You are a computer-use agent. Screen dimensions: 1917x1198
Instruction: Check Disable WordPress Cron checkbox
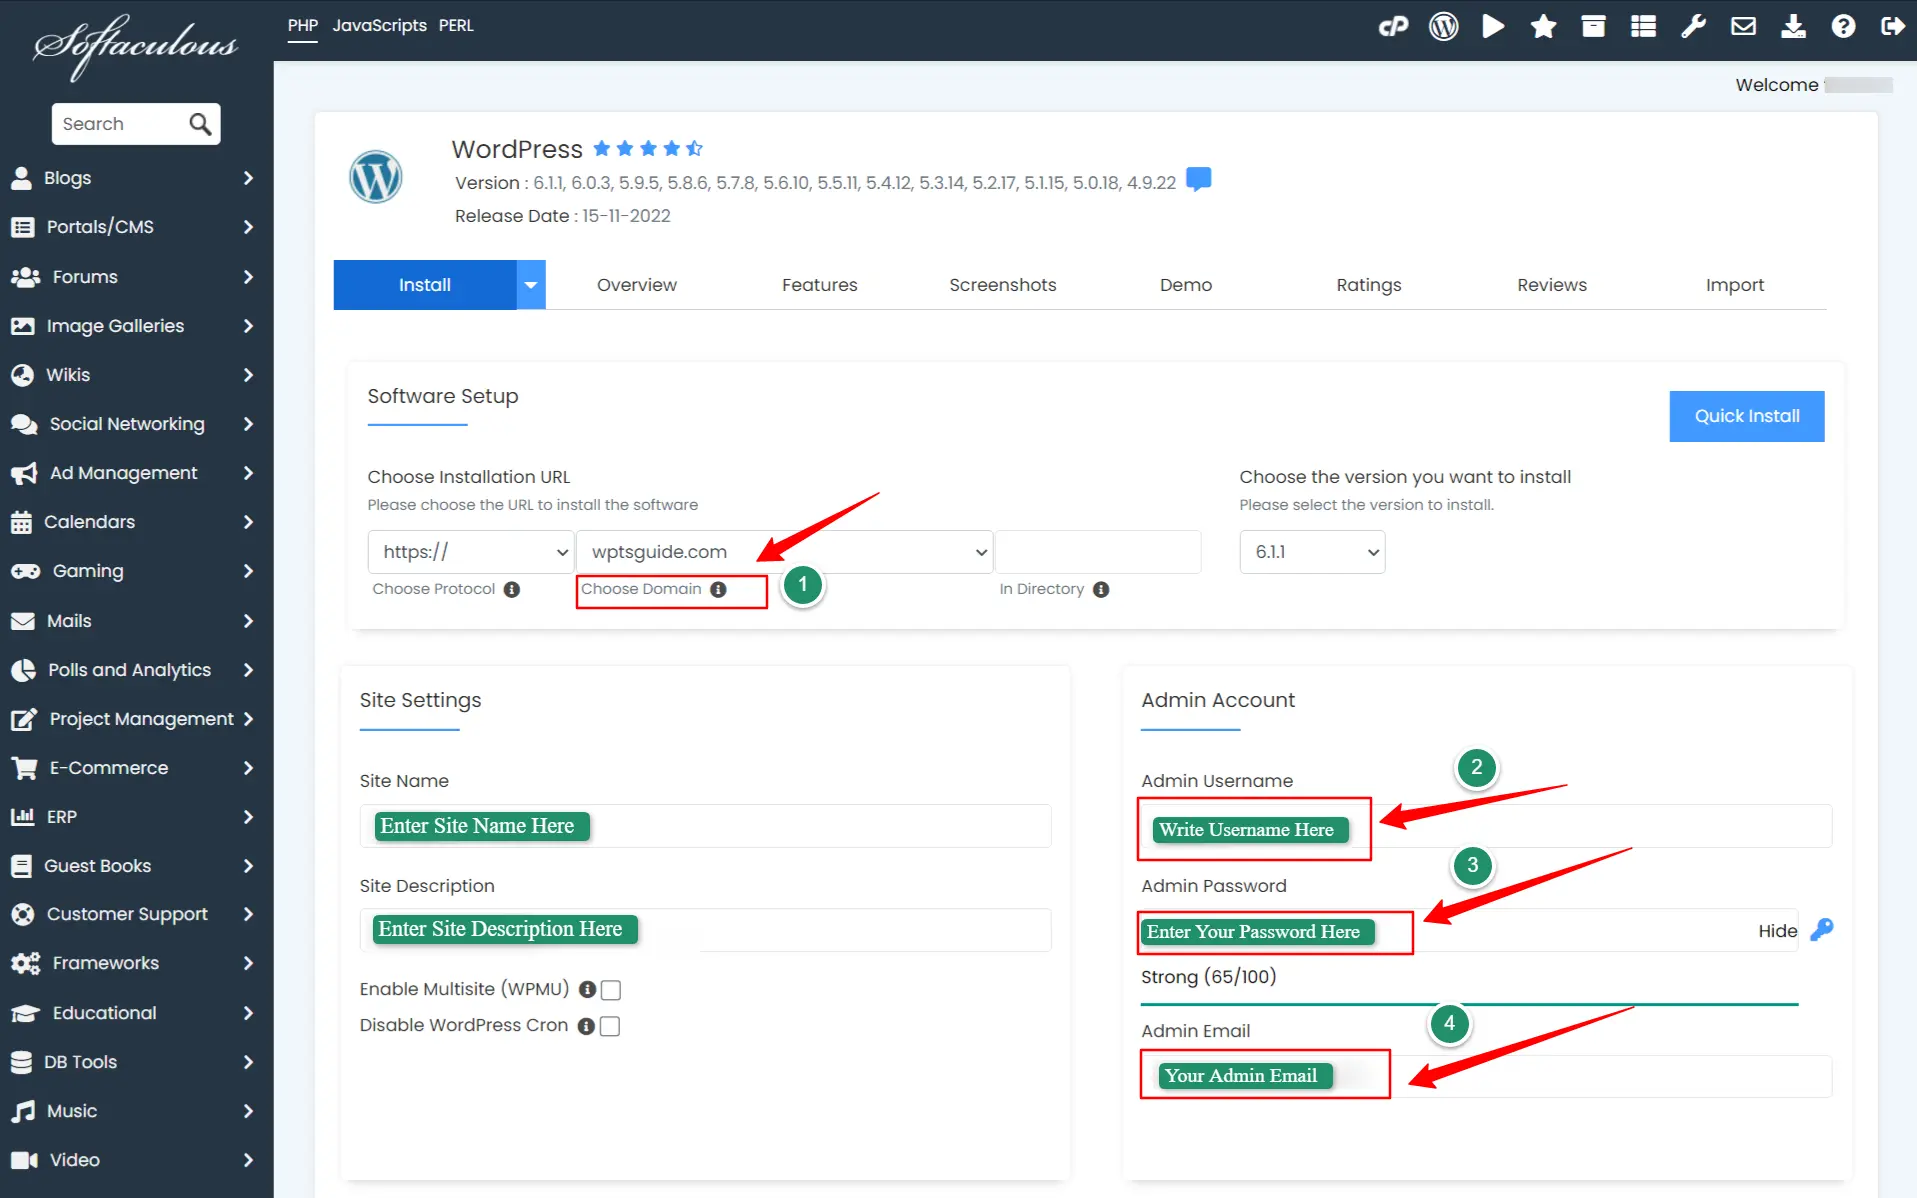[x=610, y=1027]
